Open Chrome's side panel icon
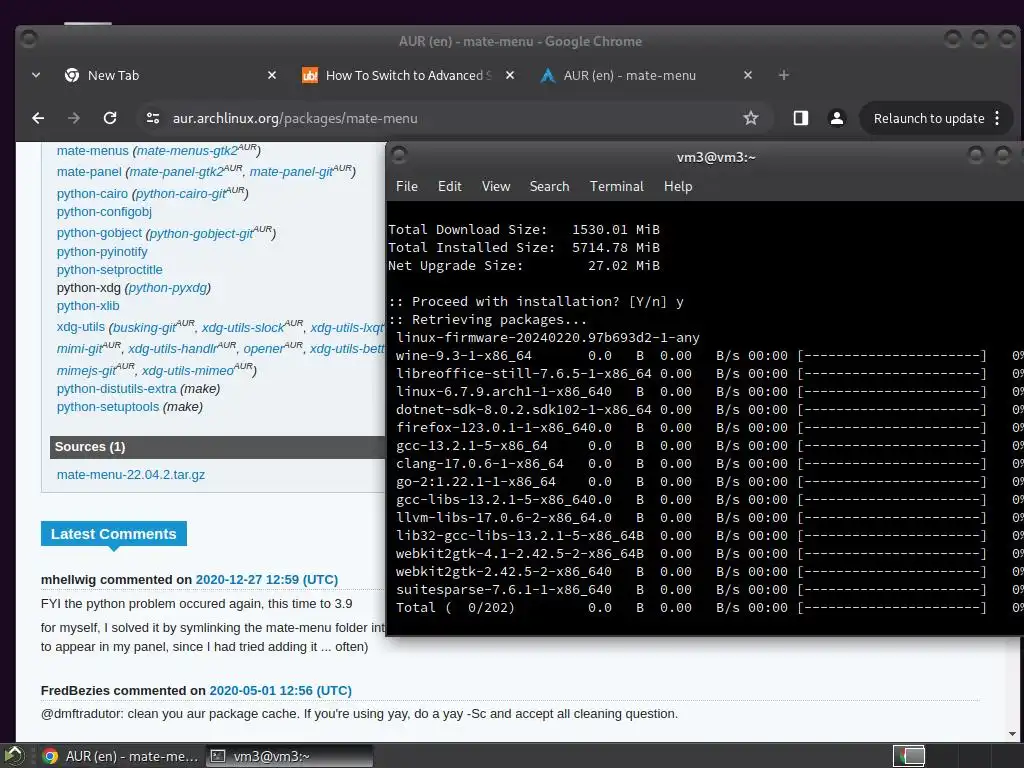The height and width of the screenshot is (768, 1024). 801,118
